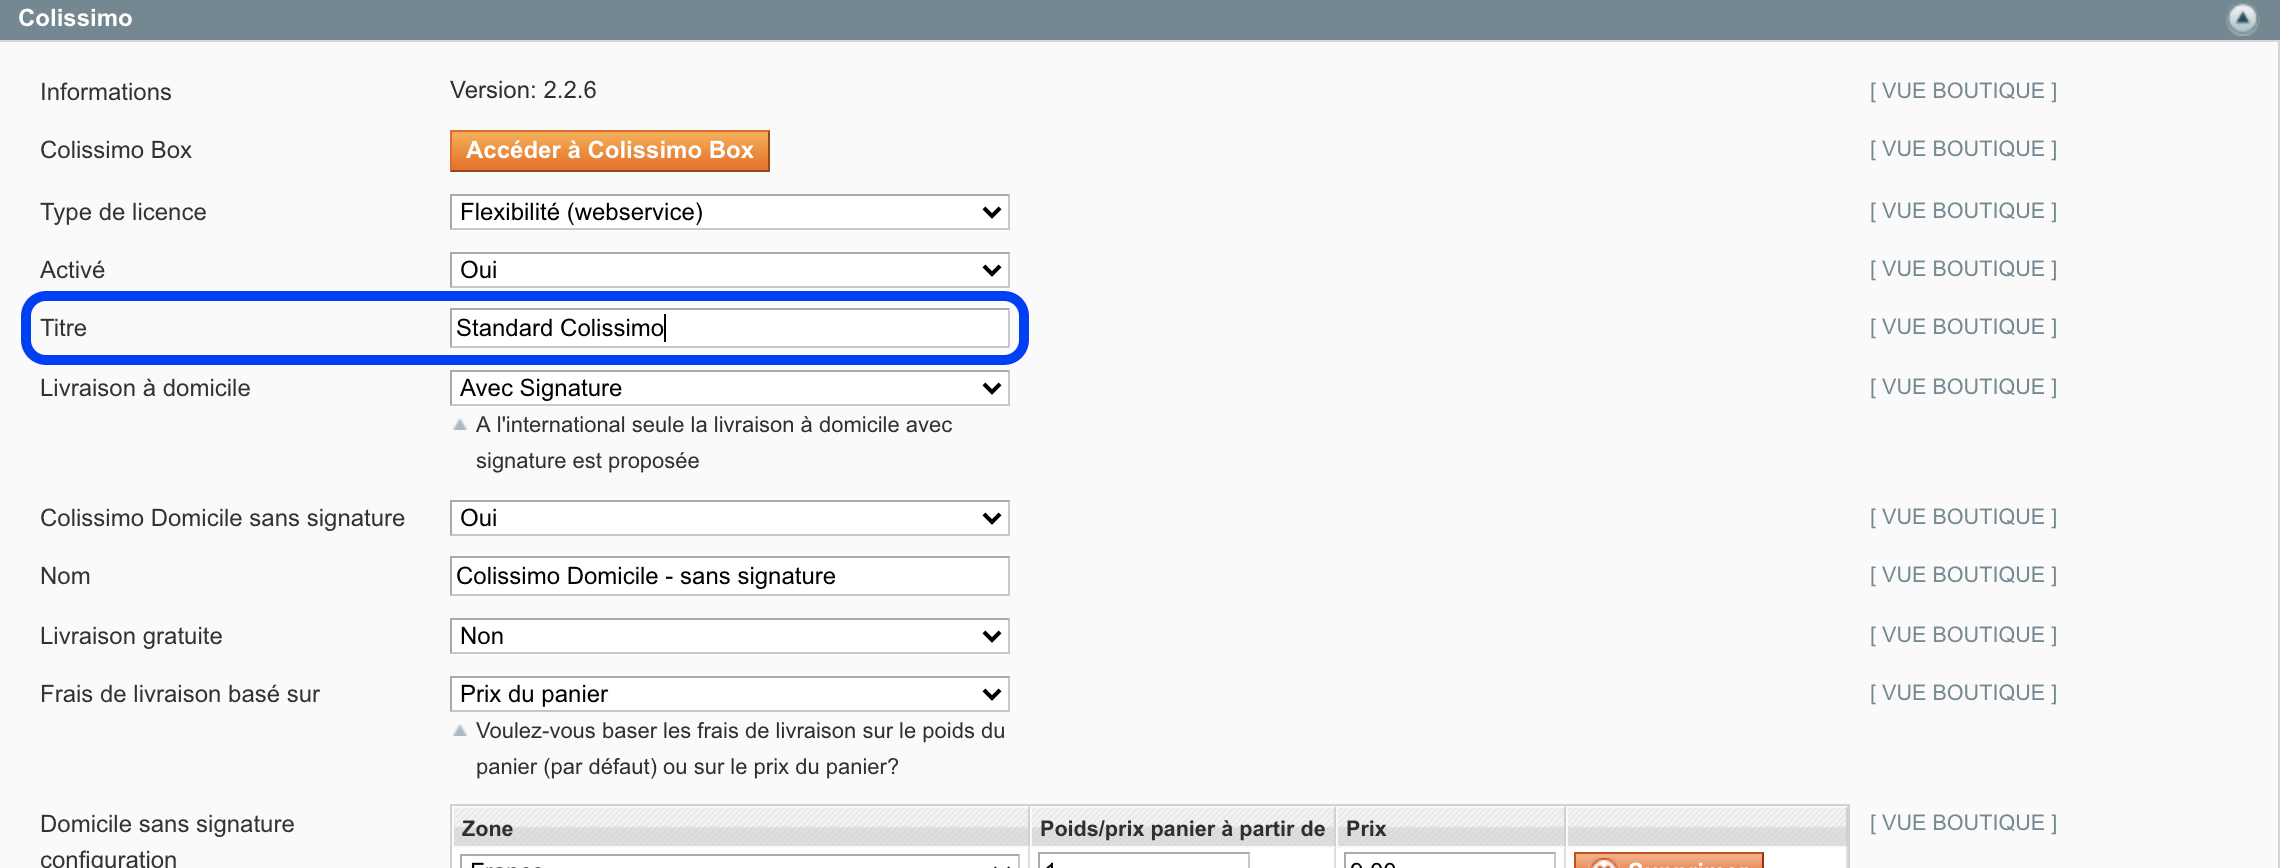Open the Type de licence dropdown

(729, 212)
